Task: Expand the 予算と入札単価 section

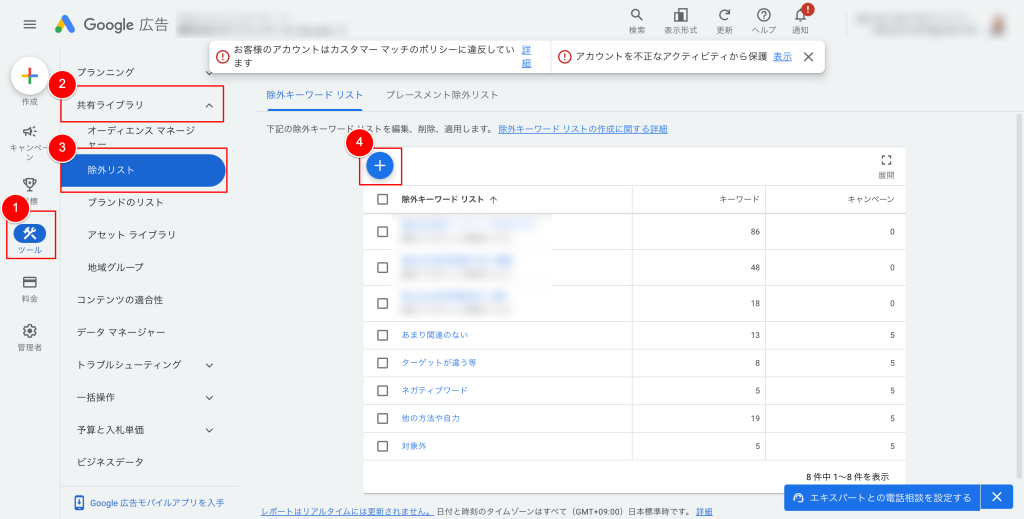Action: tap(209, 430)
